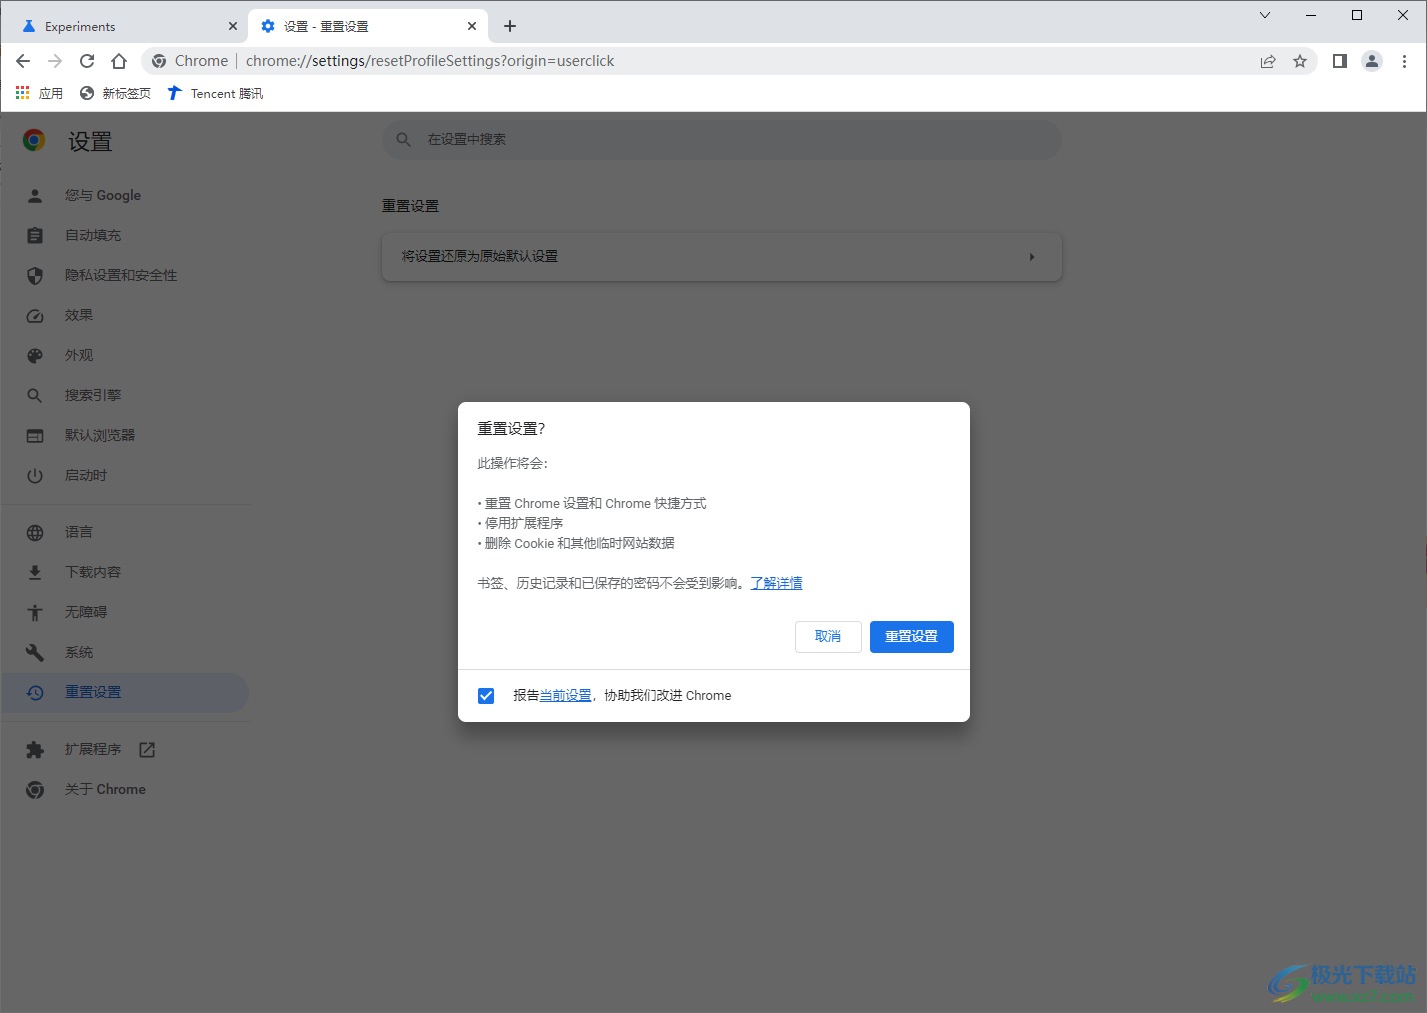Click the external-link icon beside 扩展程序
1427x1013 pixels.
(x=147, y=749)
